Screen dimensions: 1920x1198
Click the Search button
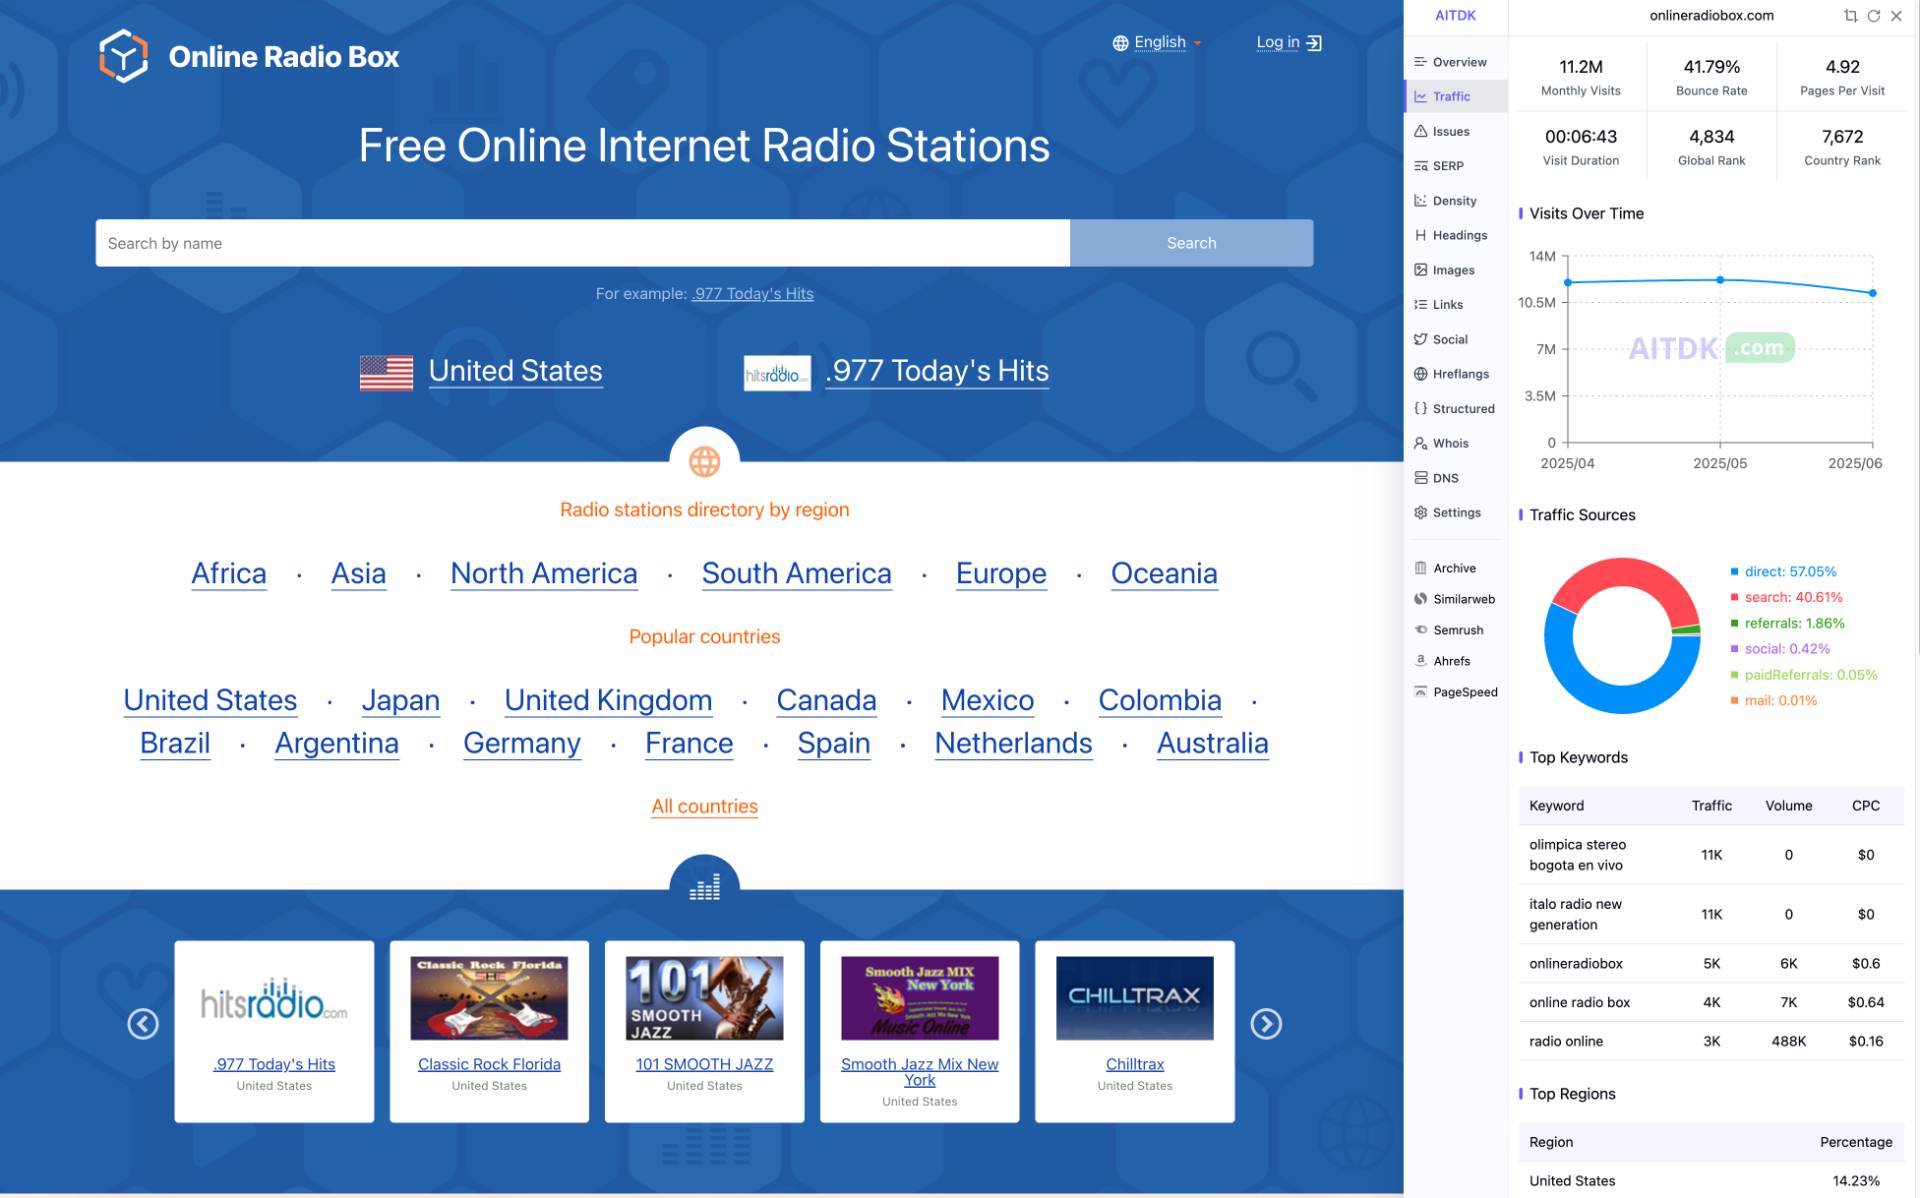point(1191,243)
